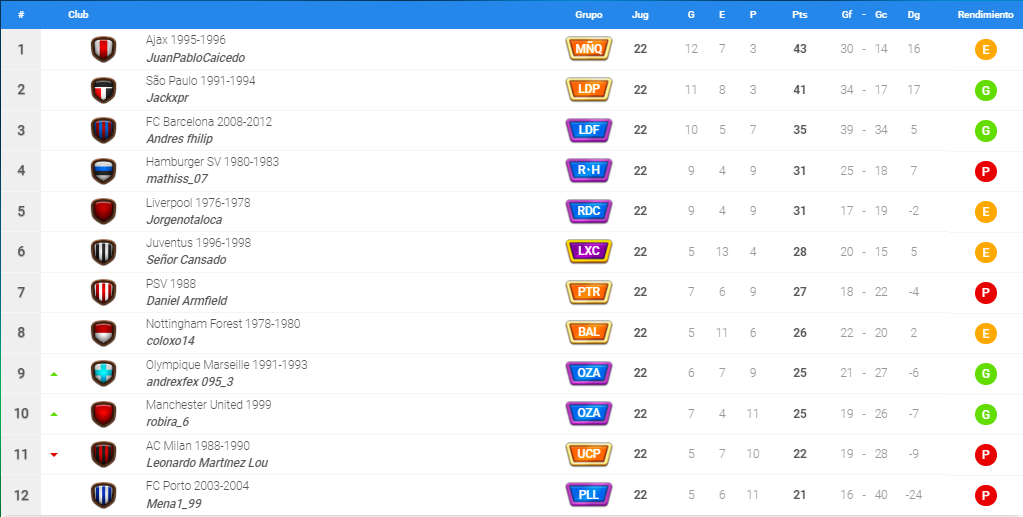The width and height of the screenshot is (1023, 517).
Task: Click the LXC group badge for Juventus
Action: pyautogui.click(x=588, y=251)
